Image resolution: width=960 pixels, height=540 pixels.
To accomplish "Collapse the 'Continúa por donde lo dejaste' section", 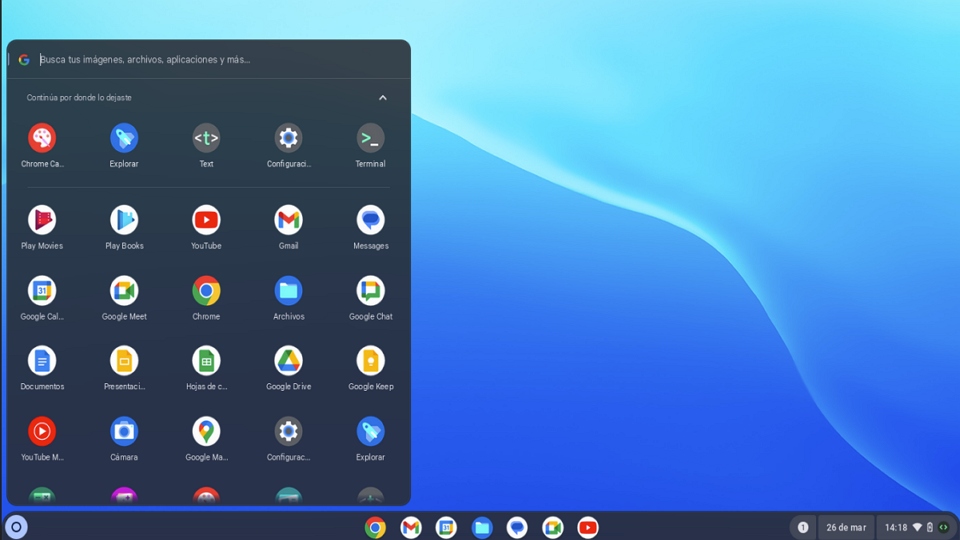I will [383, 97].
